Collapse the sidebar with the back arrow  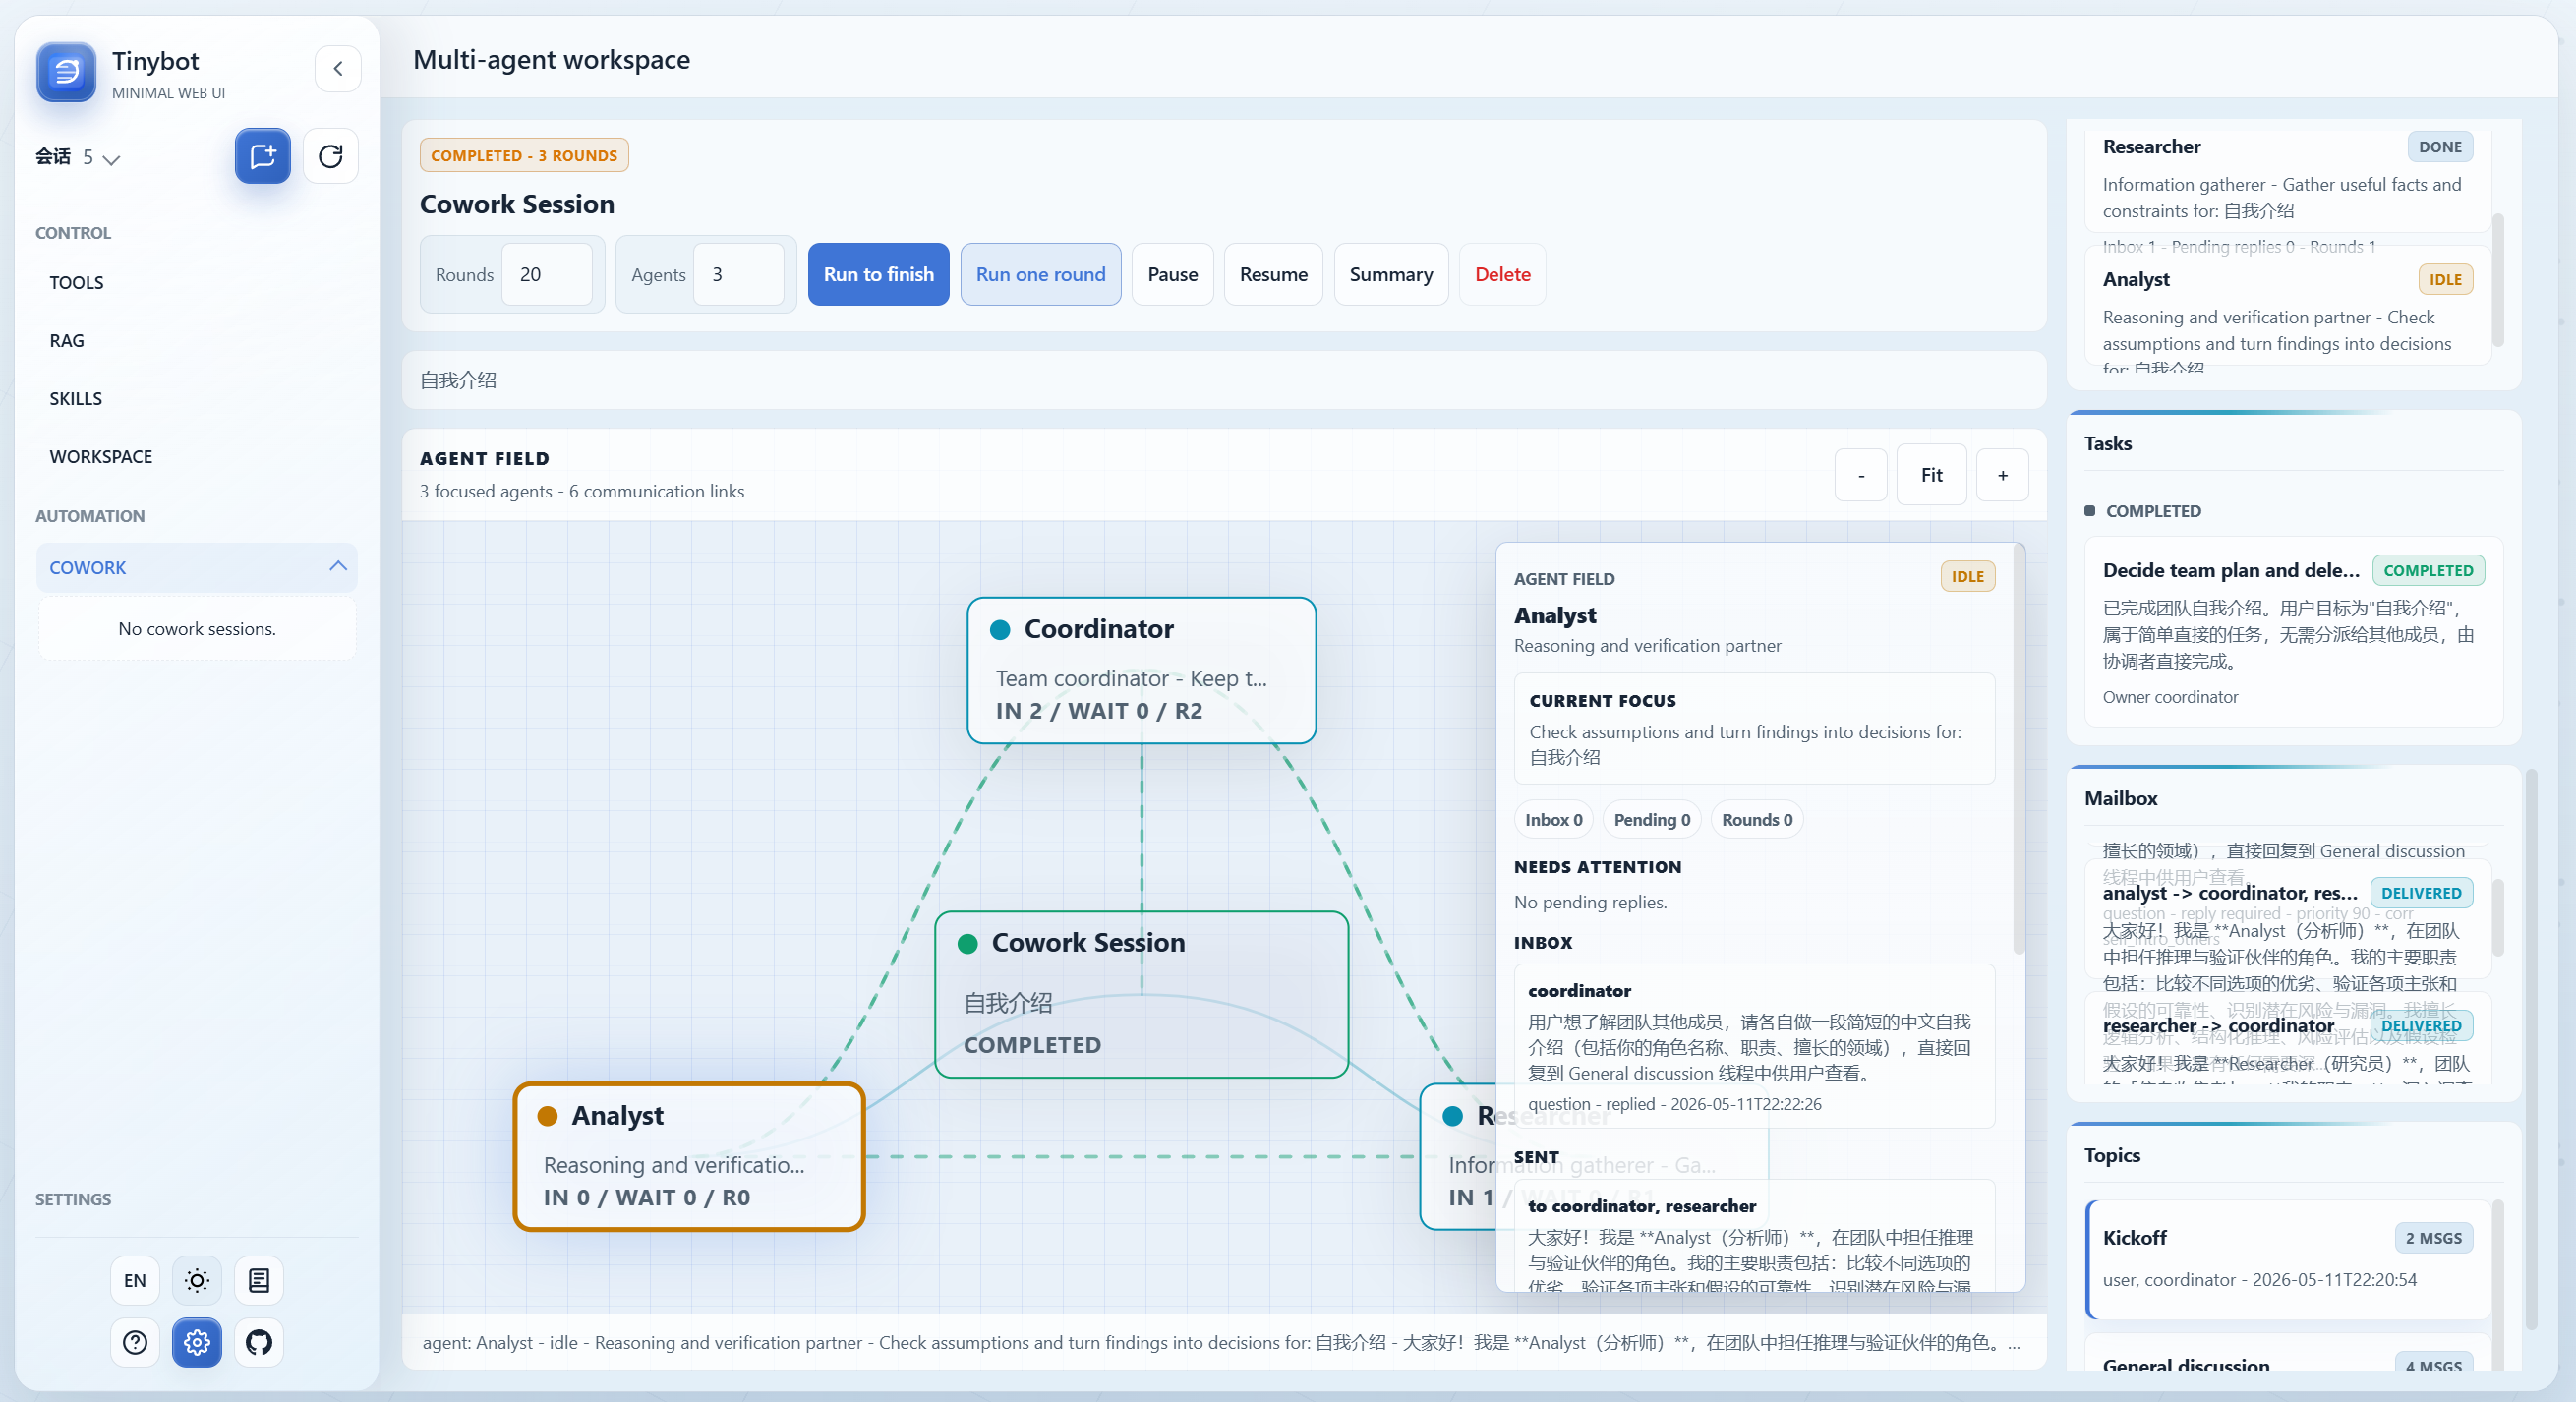coord(338,69)
